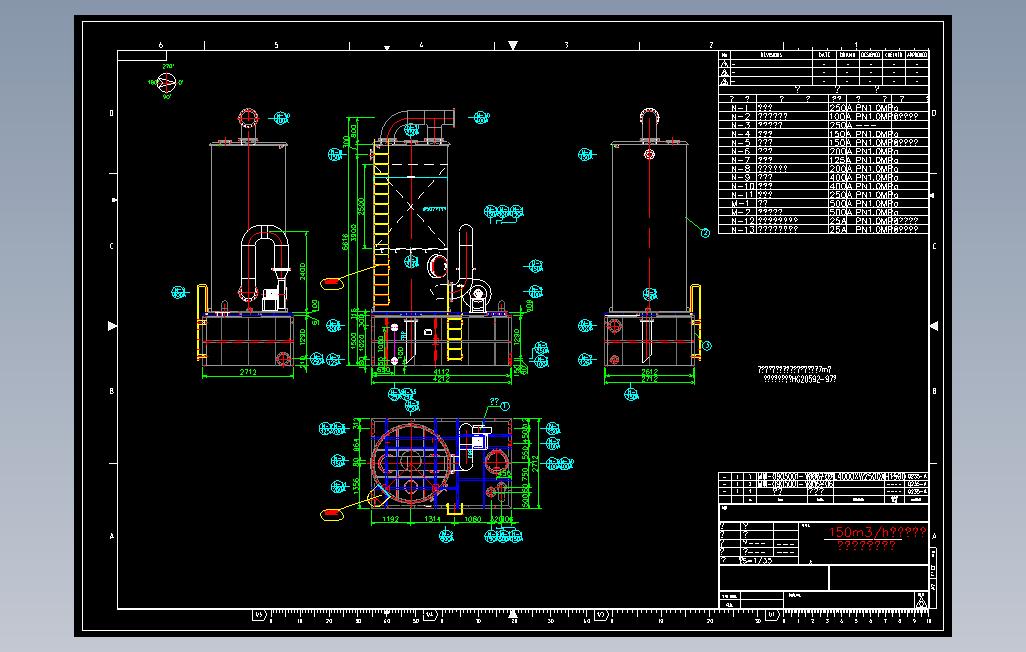Image resolution: width=1026 pixels, height=652 pixels.
Task: Click the centrifugal fan in the front elevation
Action: [477, 296]
